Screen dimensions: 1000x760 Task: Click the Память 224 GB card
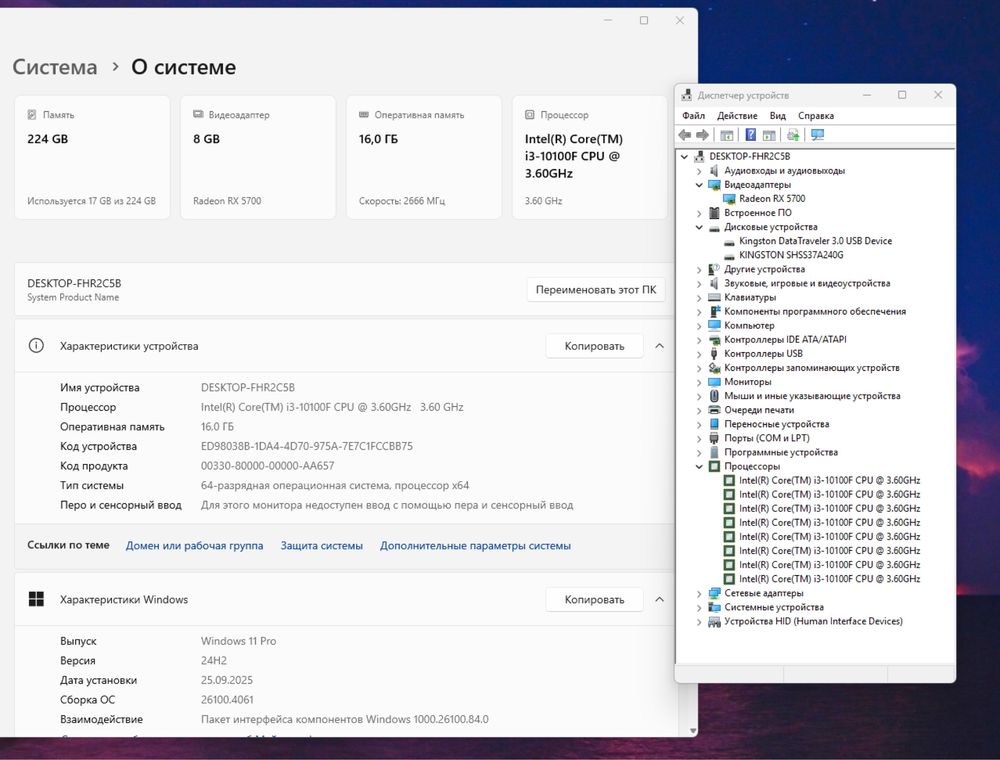(x=92, y=157)
